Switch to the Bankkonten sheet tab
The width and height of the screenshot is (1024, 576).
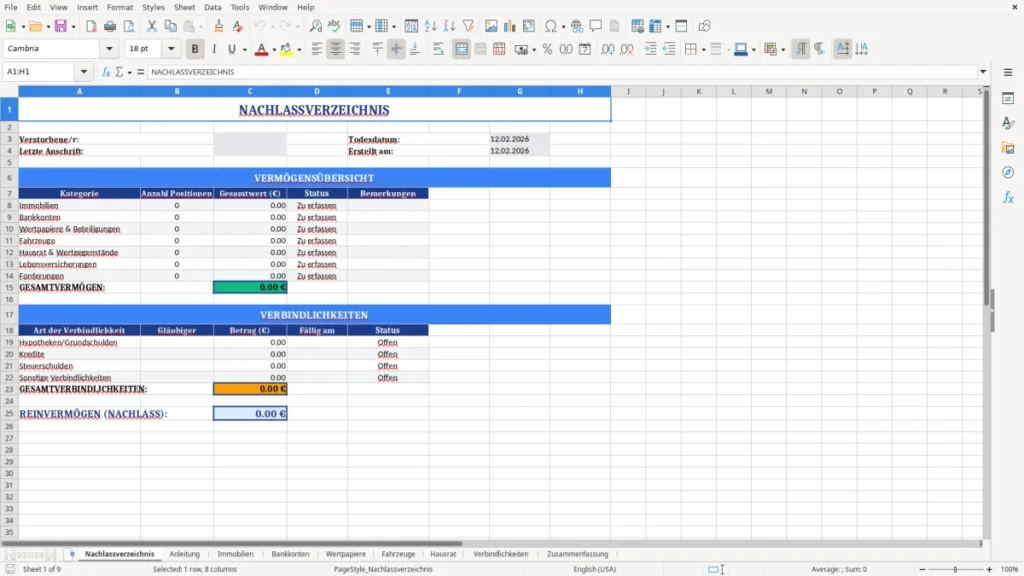(290, 554)
